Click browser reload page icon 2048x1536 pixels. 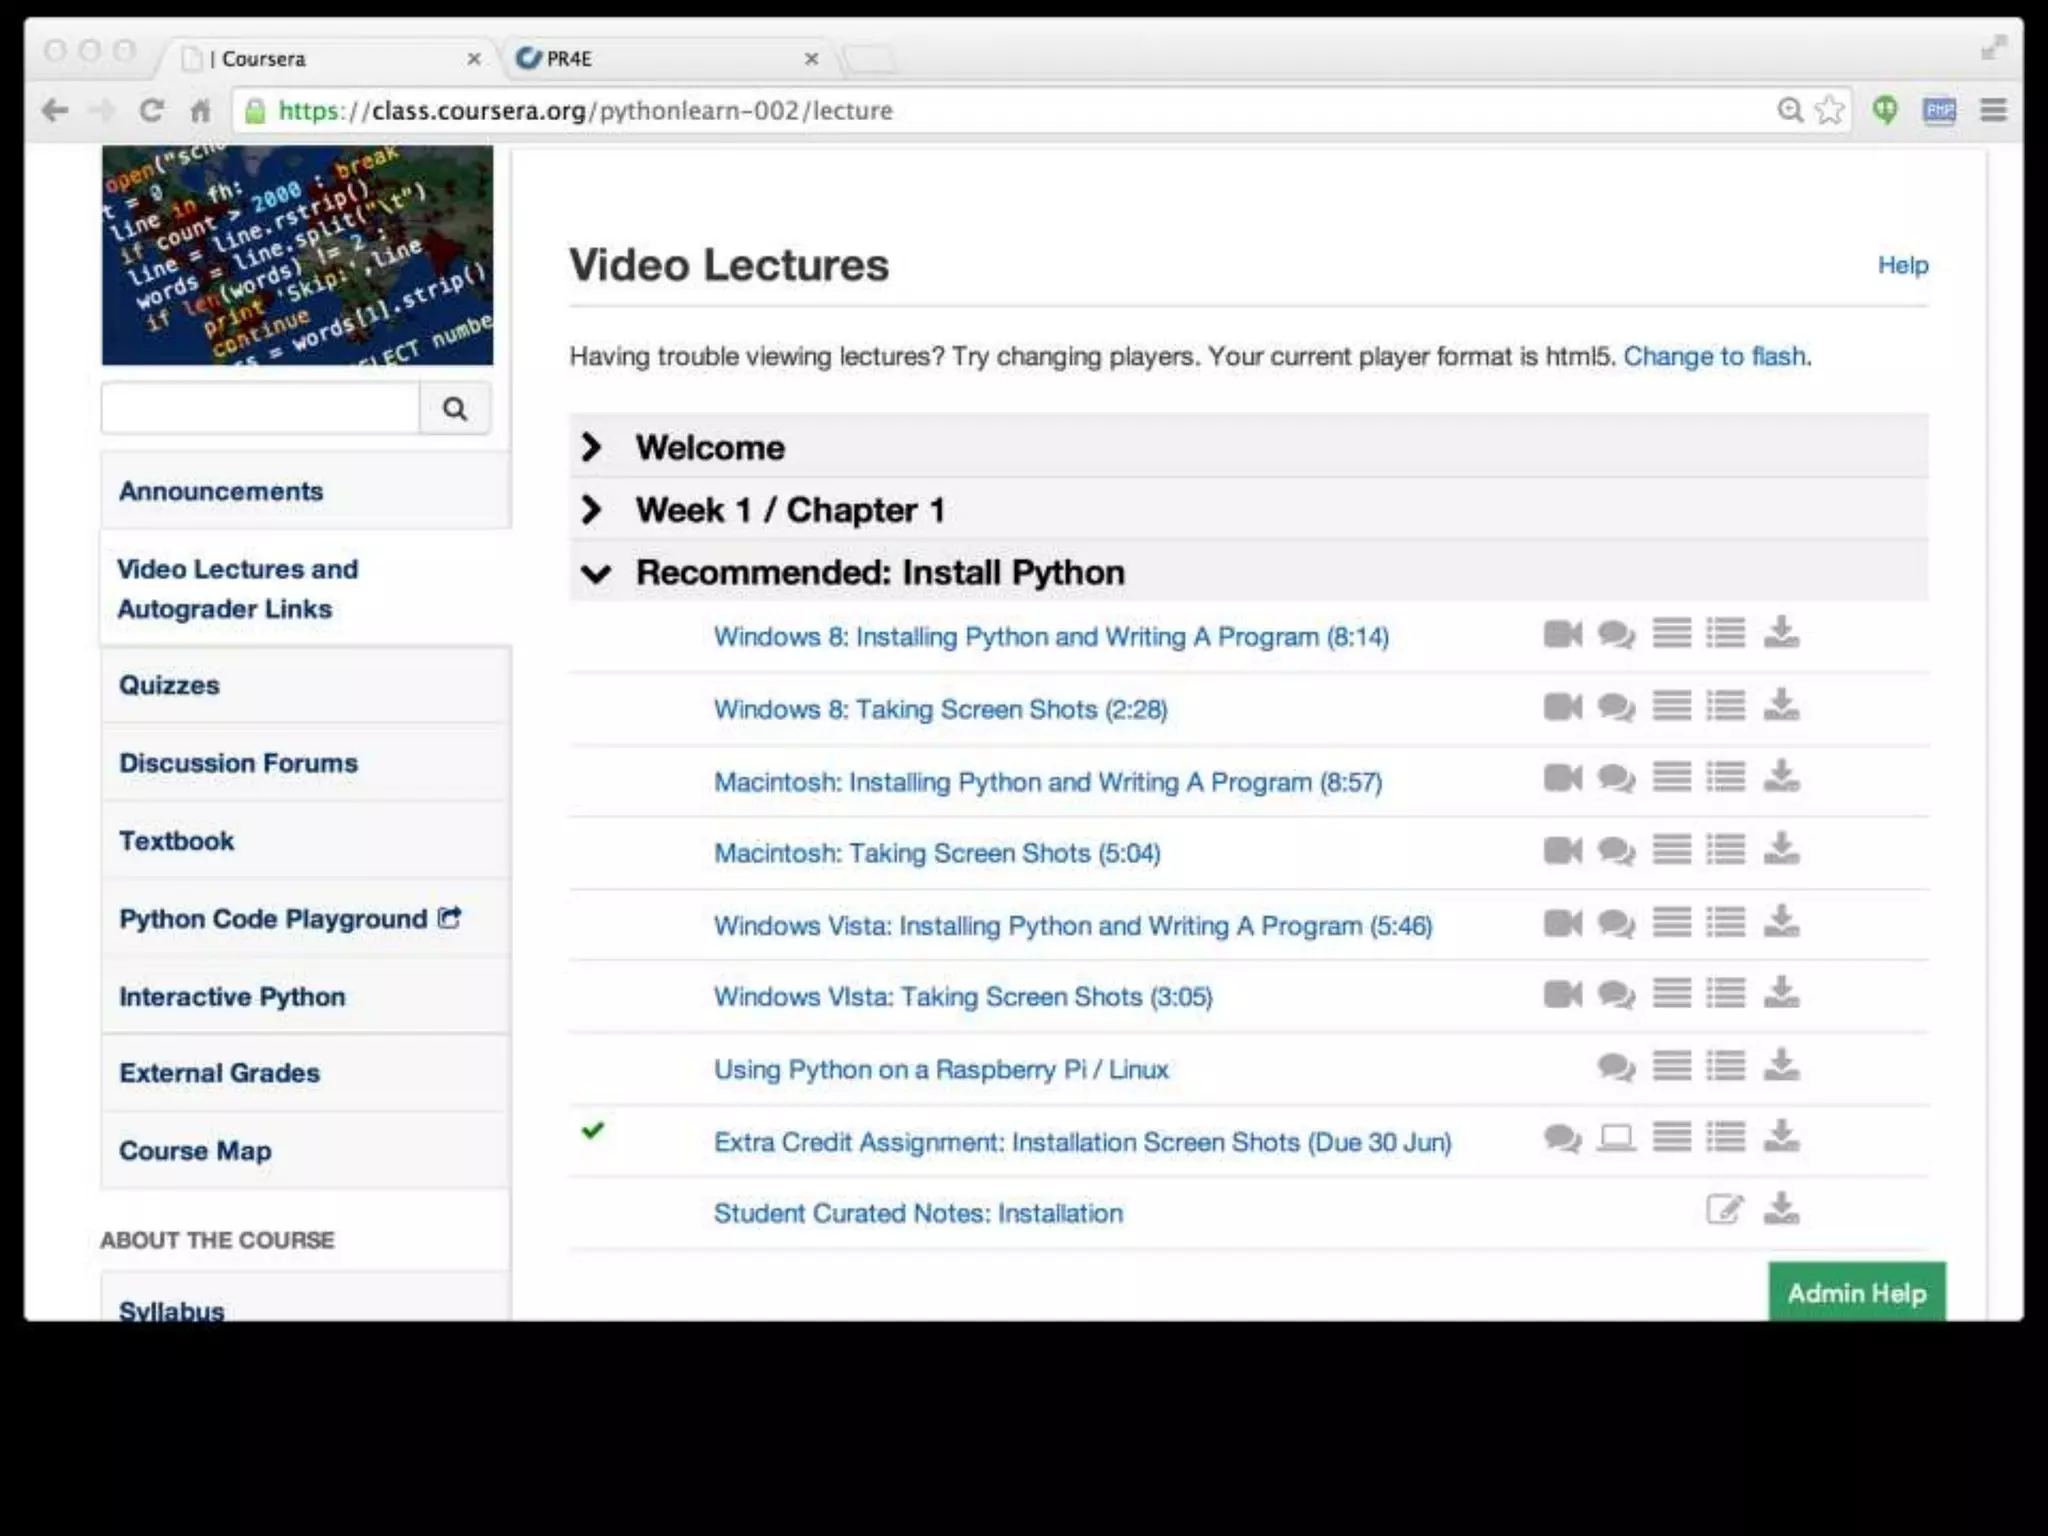pos(151,110)
